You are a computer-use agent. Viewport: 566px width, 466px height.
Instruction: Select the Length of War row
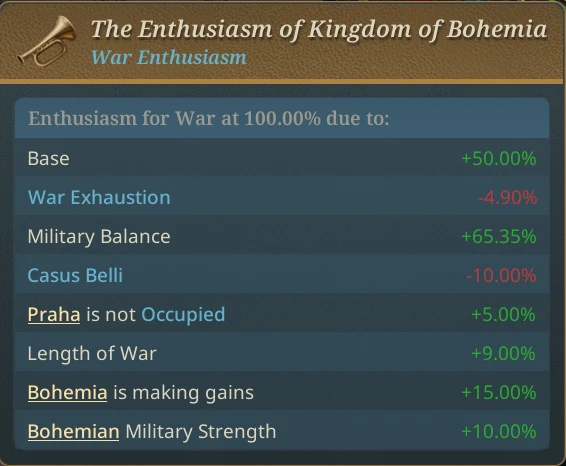(x=282, y=353)
